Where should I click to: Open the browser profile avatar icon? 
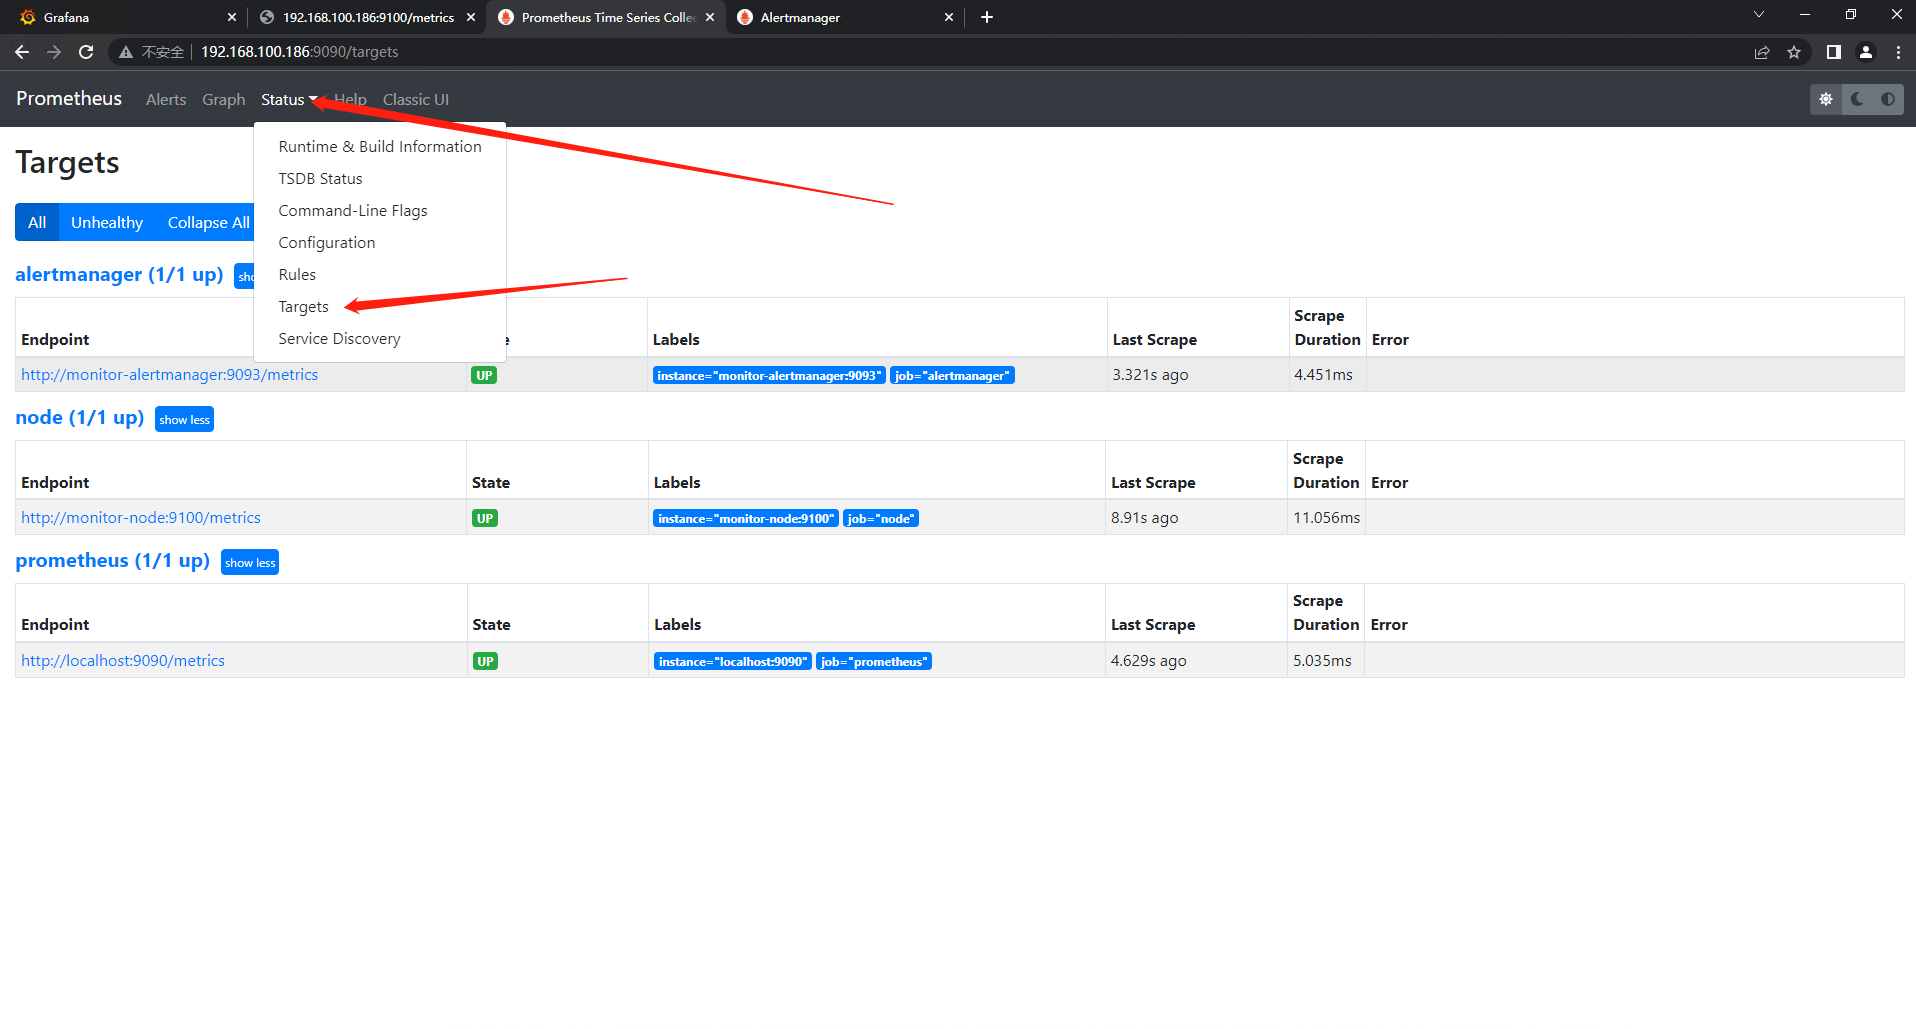pos(1866,52)
